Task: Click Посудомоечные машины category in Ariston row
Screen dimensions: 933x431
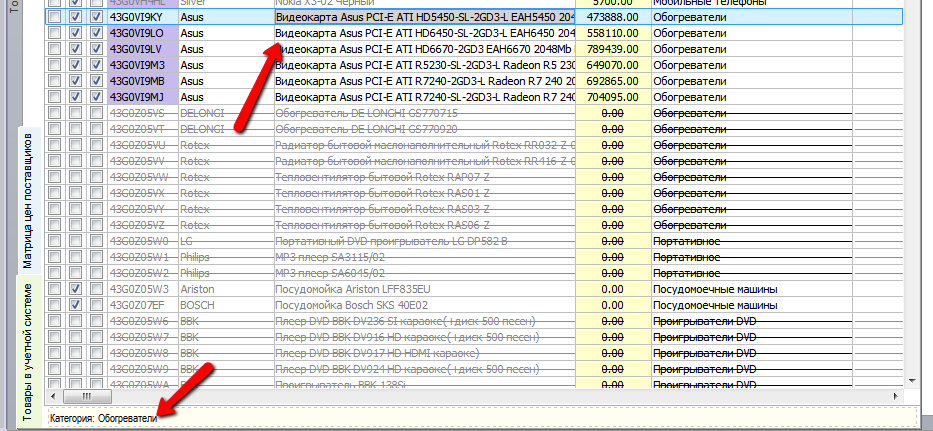Action: [752, 289]
